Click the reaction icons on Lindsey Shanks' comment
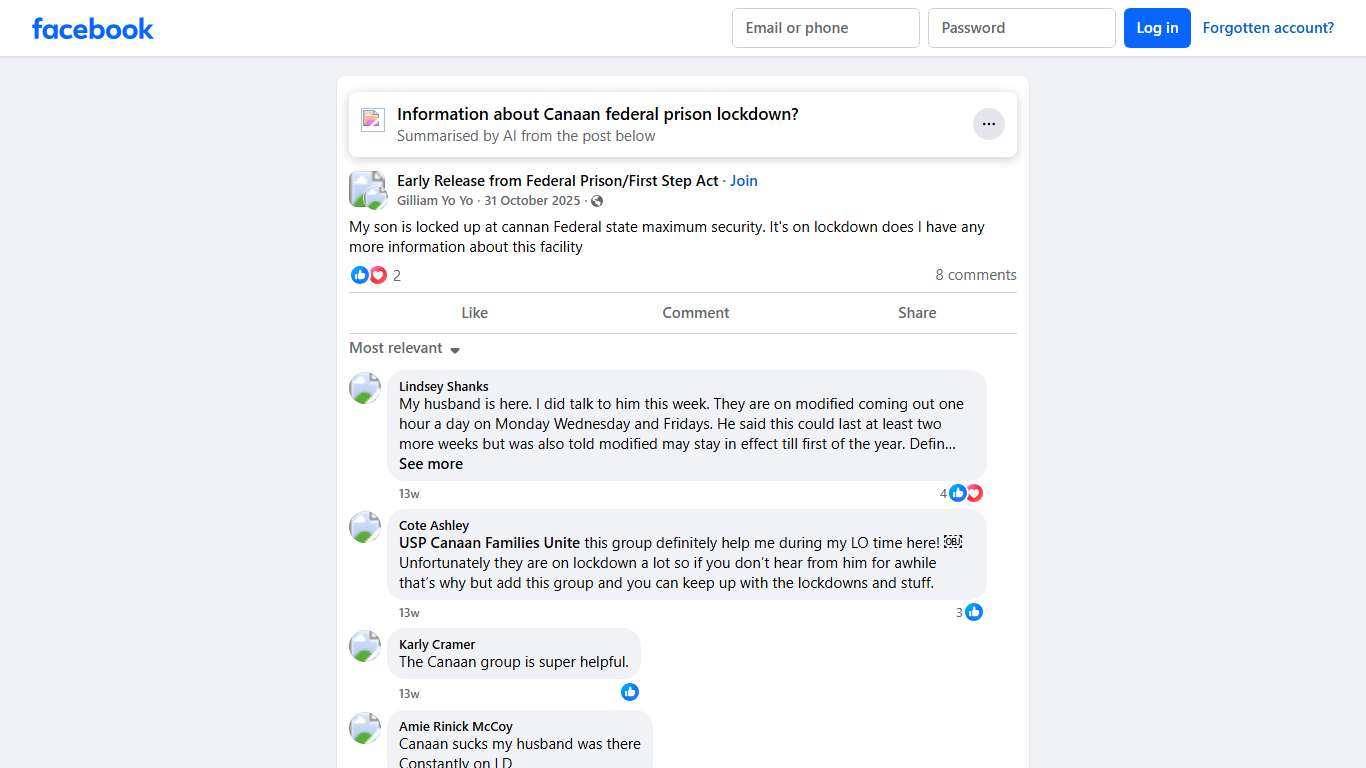The image size is (1366, 768). point(966,493)
